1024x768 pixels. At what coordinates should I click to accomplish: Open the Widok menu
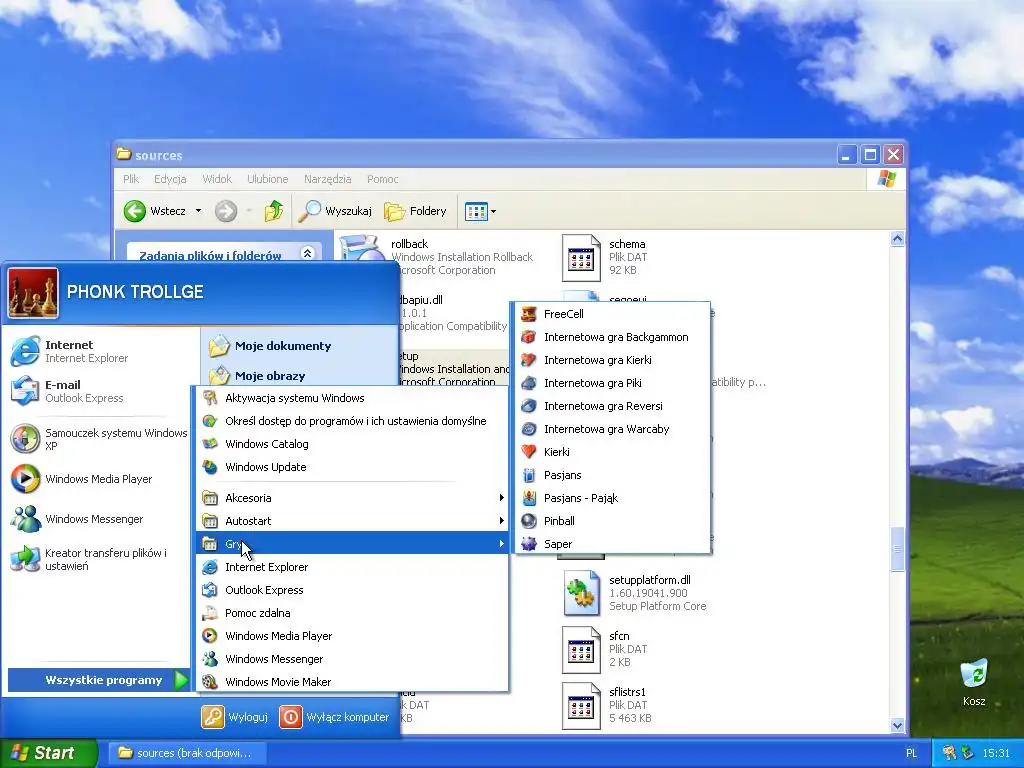point(217,179)
